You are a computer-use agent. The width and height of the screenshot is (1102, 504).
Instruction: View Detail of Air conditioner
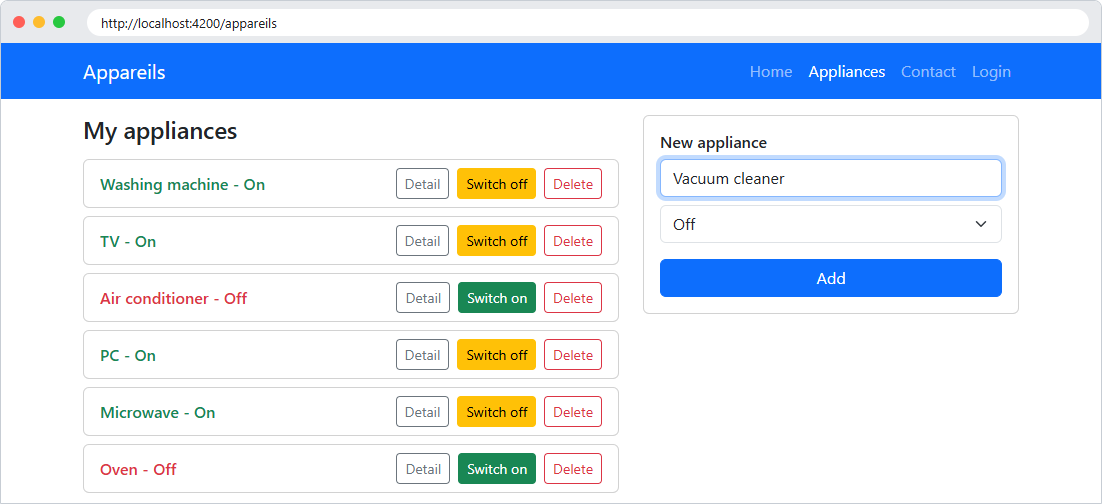click(x=422, y=298)
